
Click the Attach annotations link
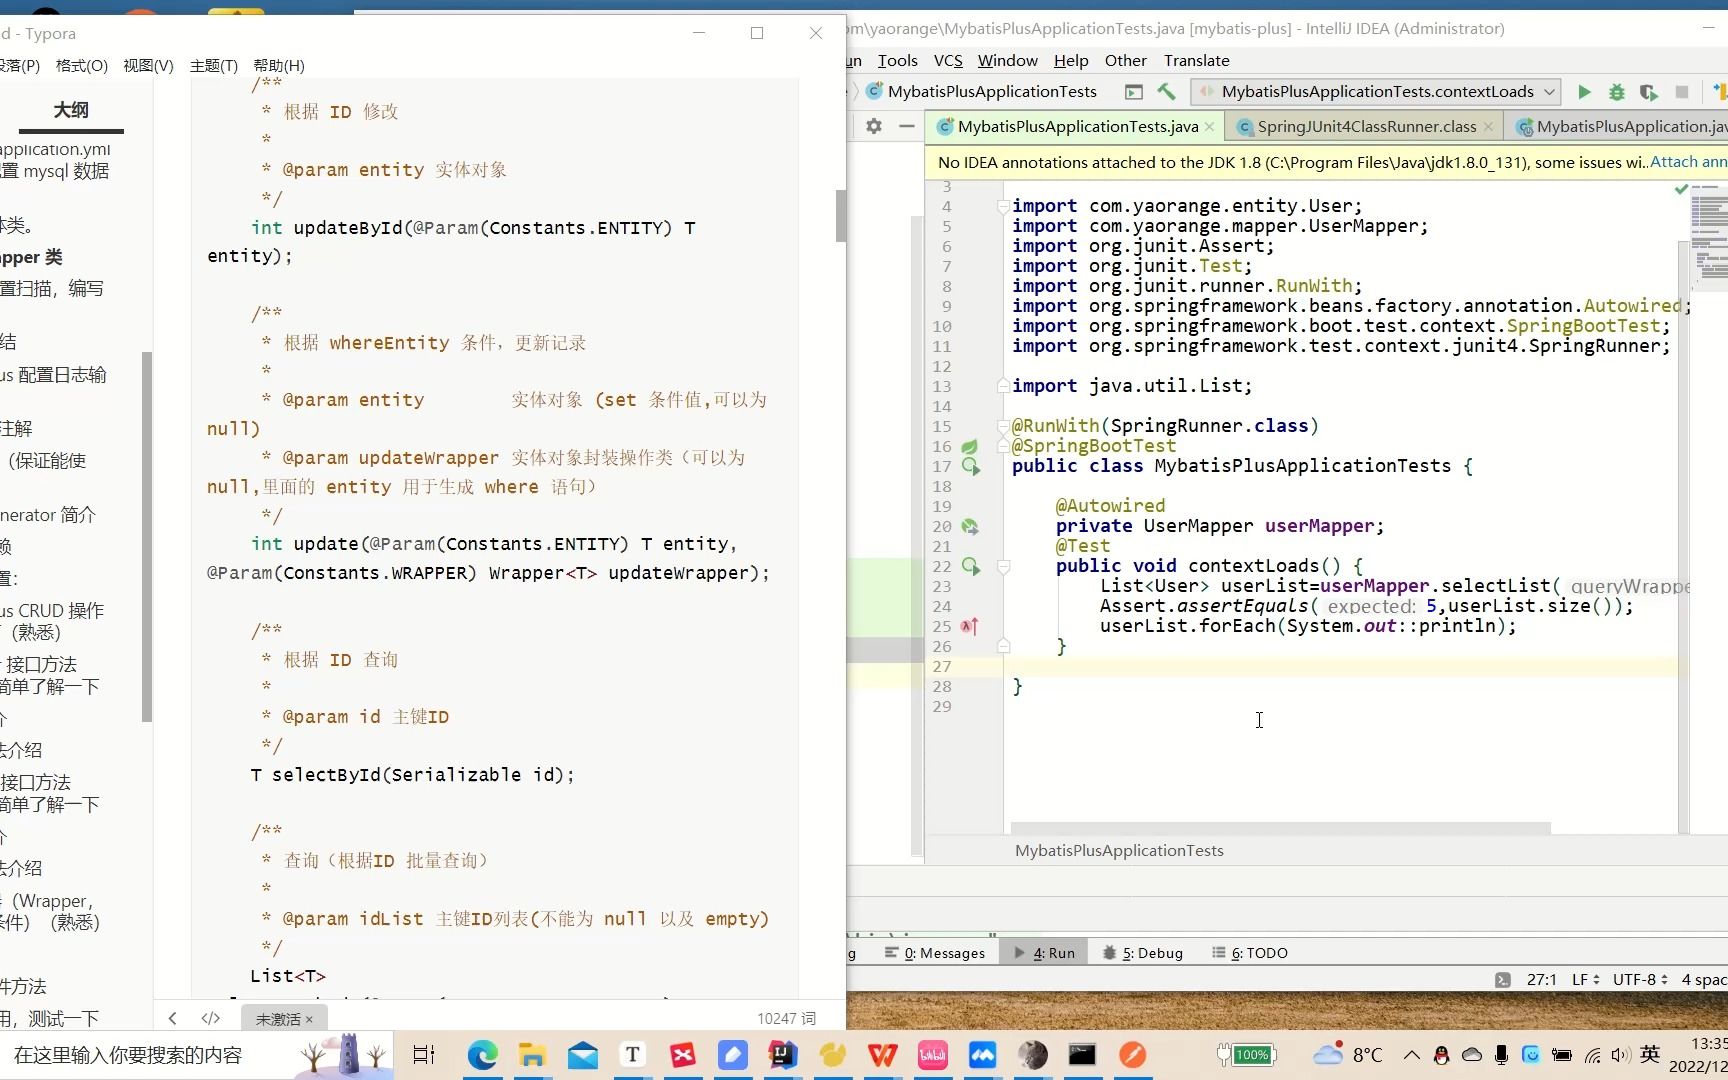pyautogui.click(x=1688, y=162)
